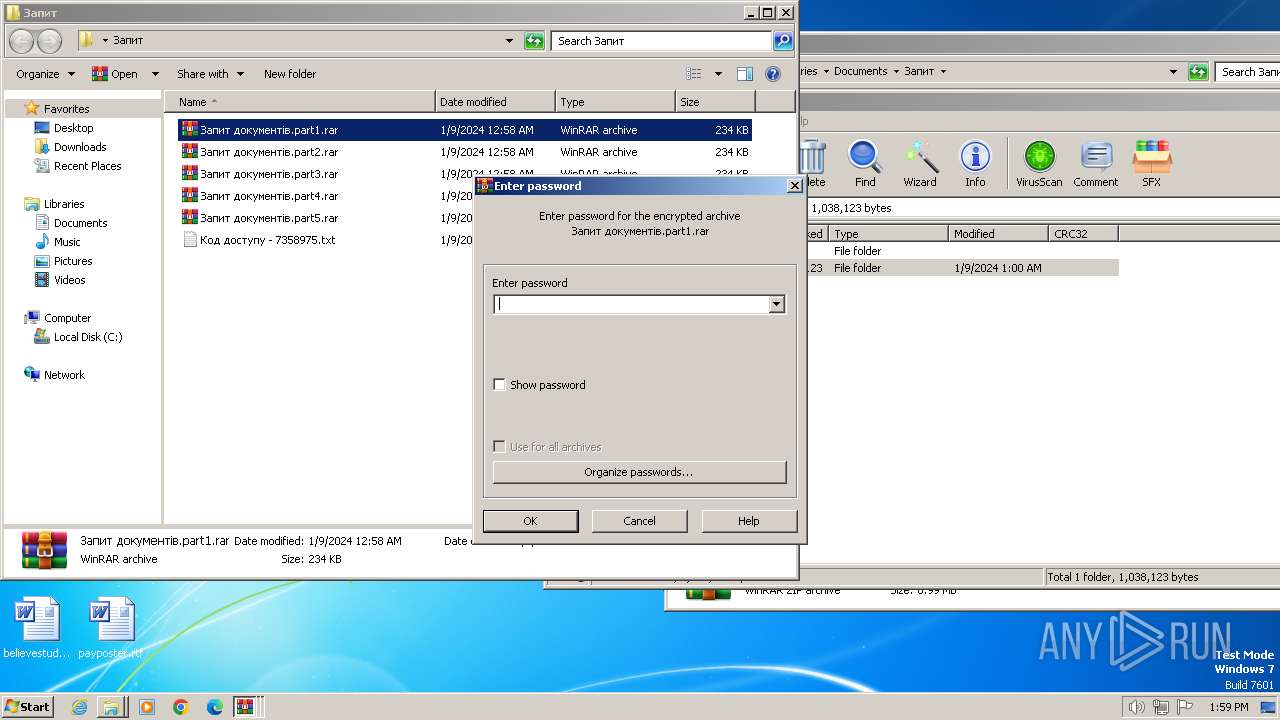Open Explorer help question mark icon
This screenshot has width=1280, height=720.
tap(772, 74)
